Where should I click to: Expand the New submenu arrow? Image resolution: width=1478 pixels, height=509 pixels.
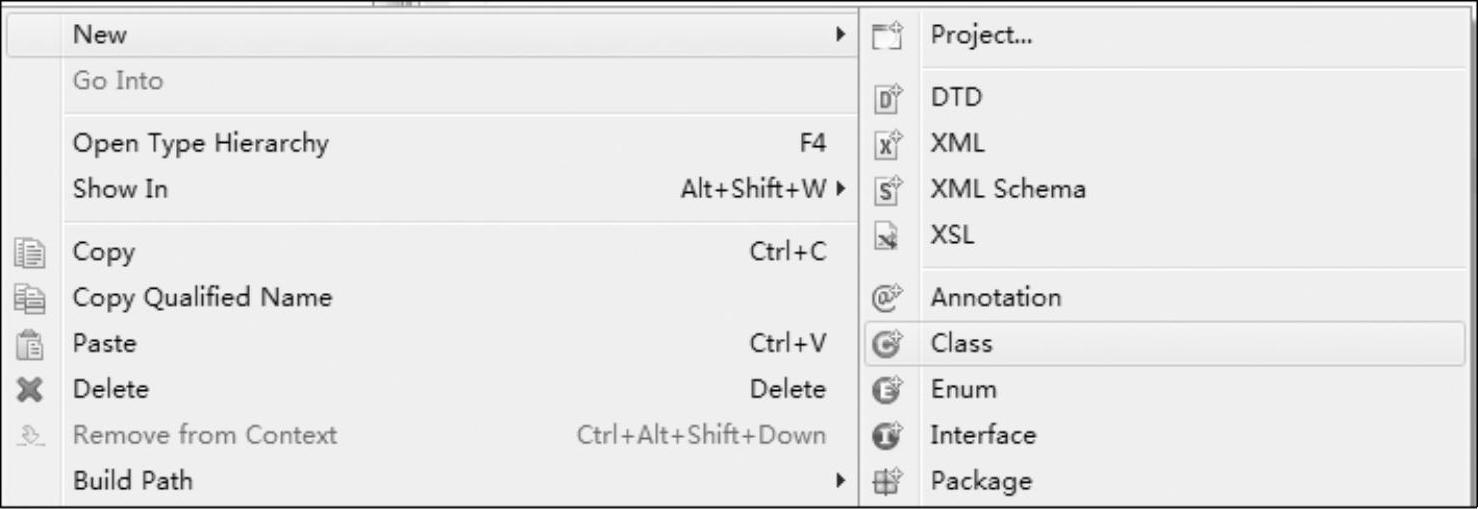841,34
